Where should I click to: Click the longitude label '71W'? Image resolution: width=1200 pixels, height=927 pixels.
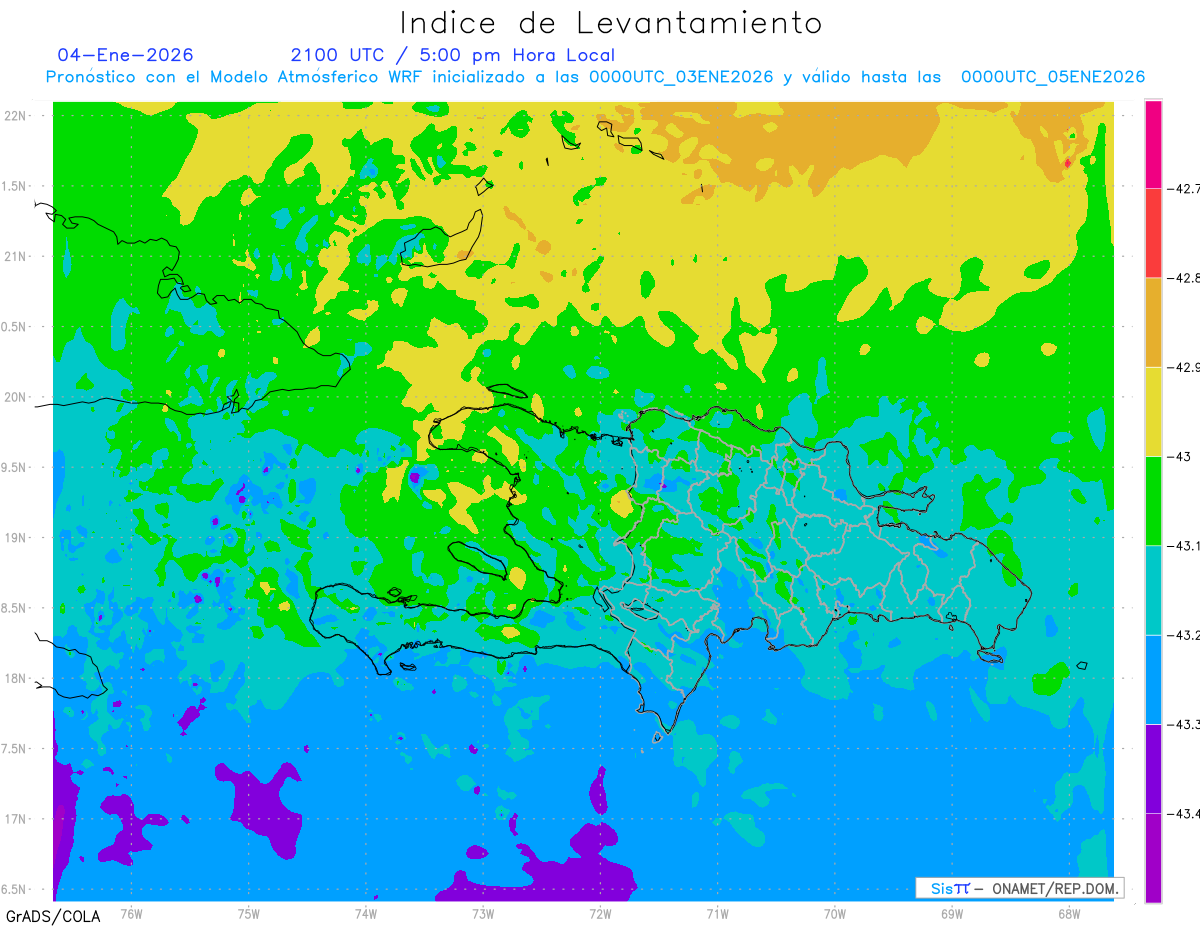[x=717, y=914]
